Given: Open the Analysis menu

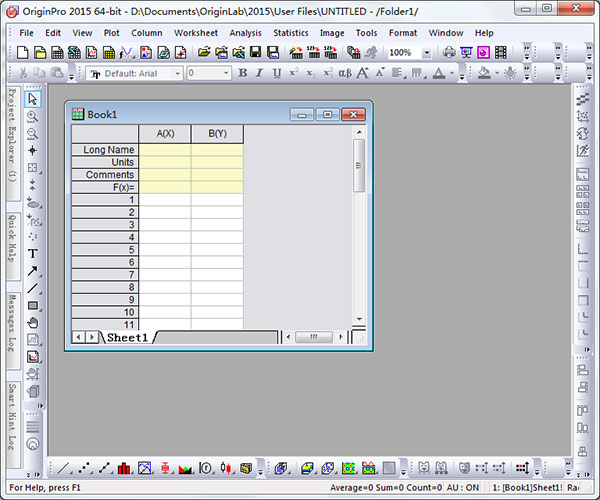Looking at the screenshot, I should [x=245, y=33].
